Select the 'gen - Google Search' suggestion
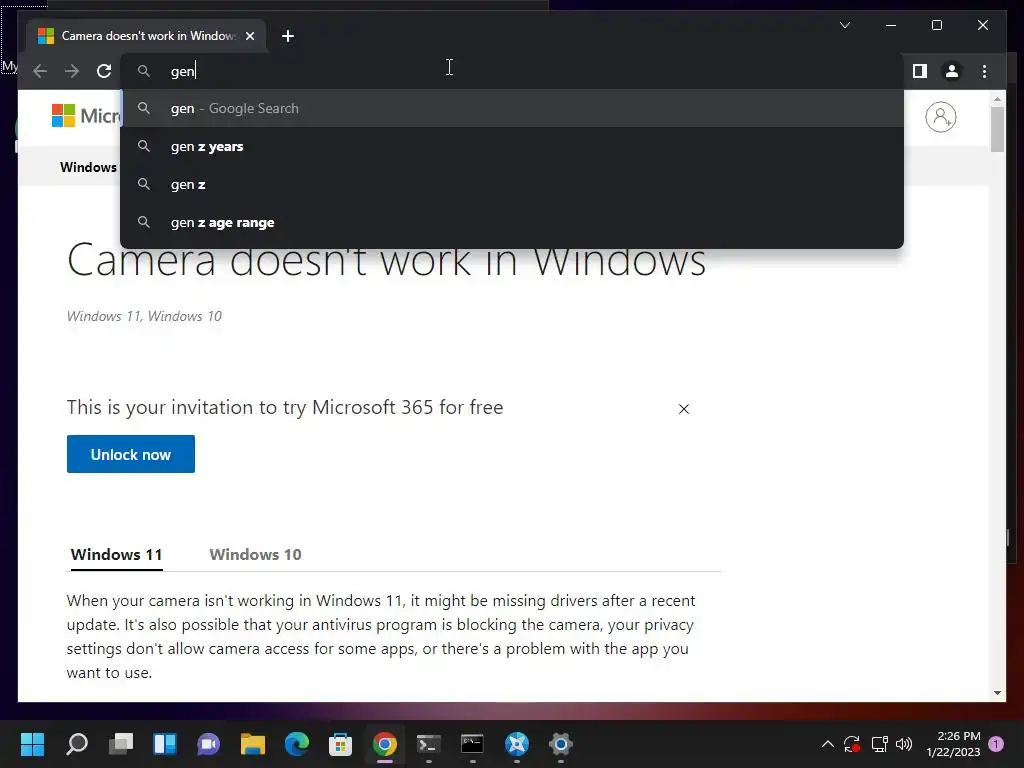Image resolution: width=1024 pixels, height=768 pixels. point(512,108)
